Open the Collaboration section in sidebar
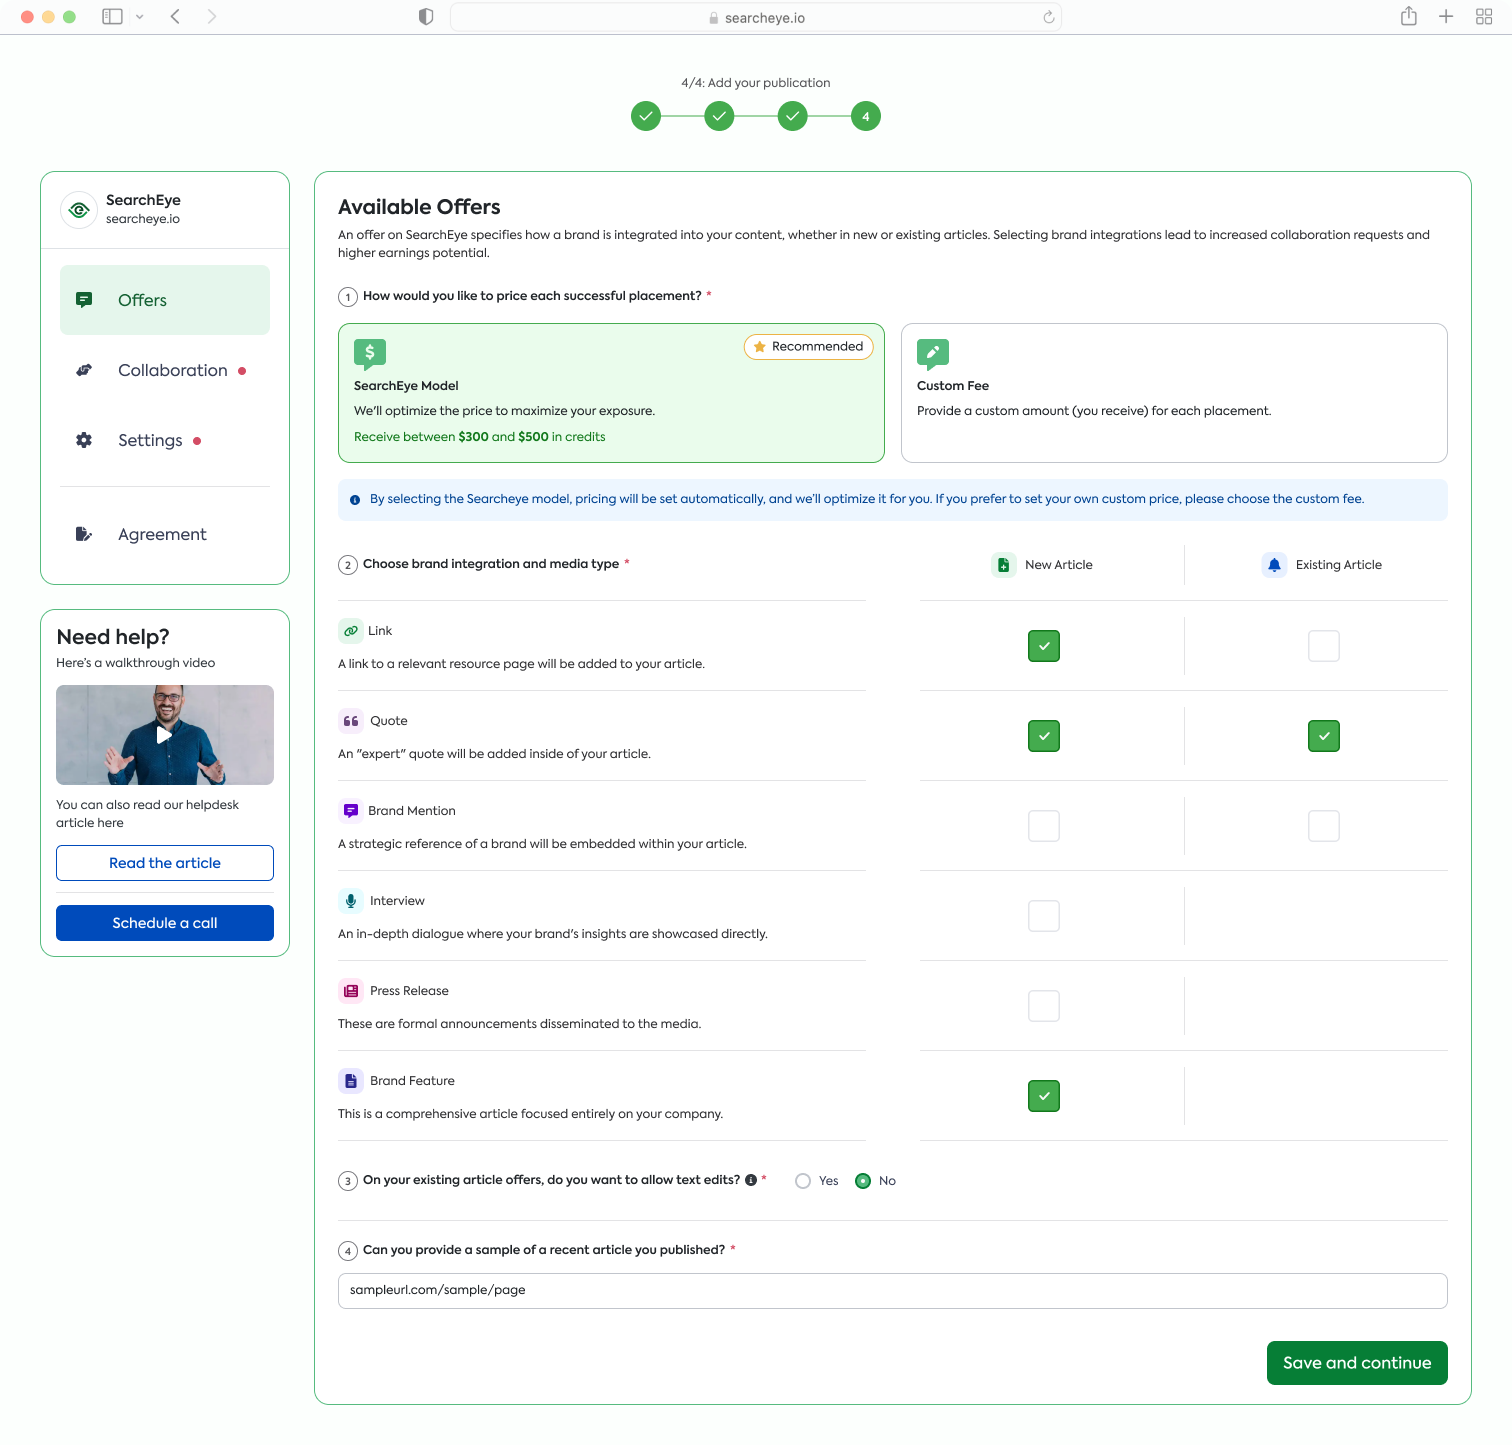Image resolution: width=1512 pixels, height=1445 pixels. 172,370
